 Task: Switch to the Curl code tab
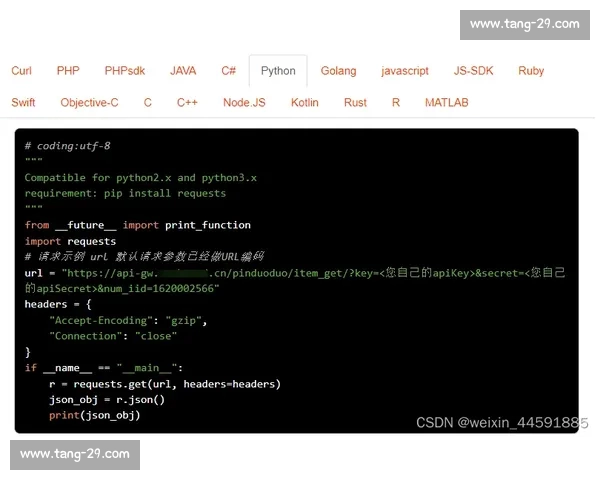coord(21,71)
